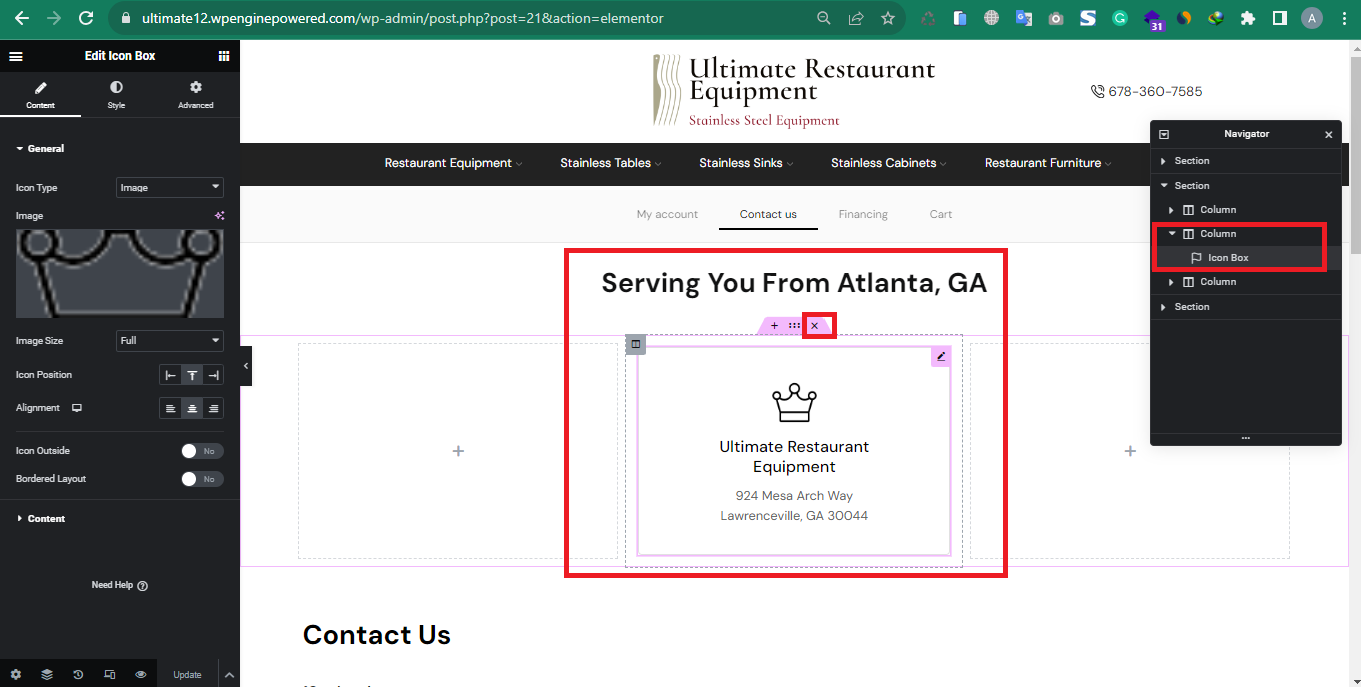Image resolution: width=1361 pixels, height=687 pixels.
Task: Open the Financing link
Action: coord(863,214)
